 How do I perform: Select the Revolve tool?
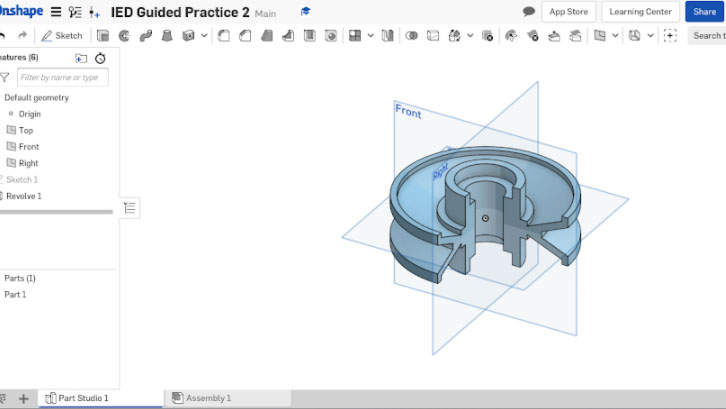[124, 36]
